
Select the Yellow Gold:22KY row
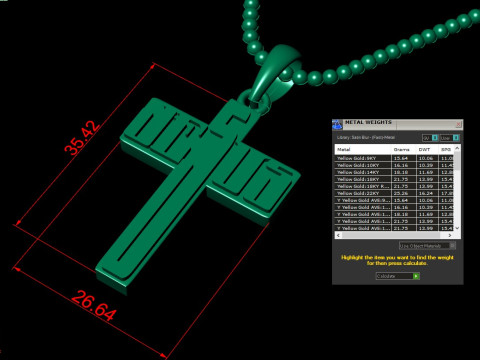click(395, 193)
